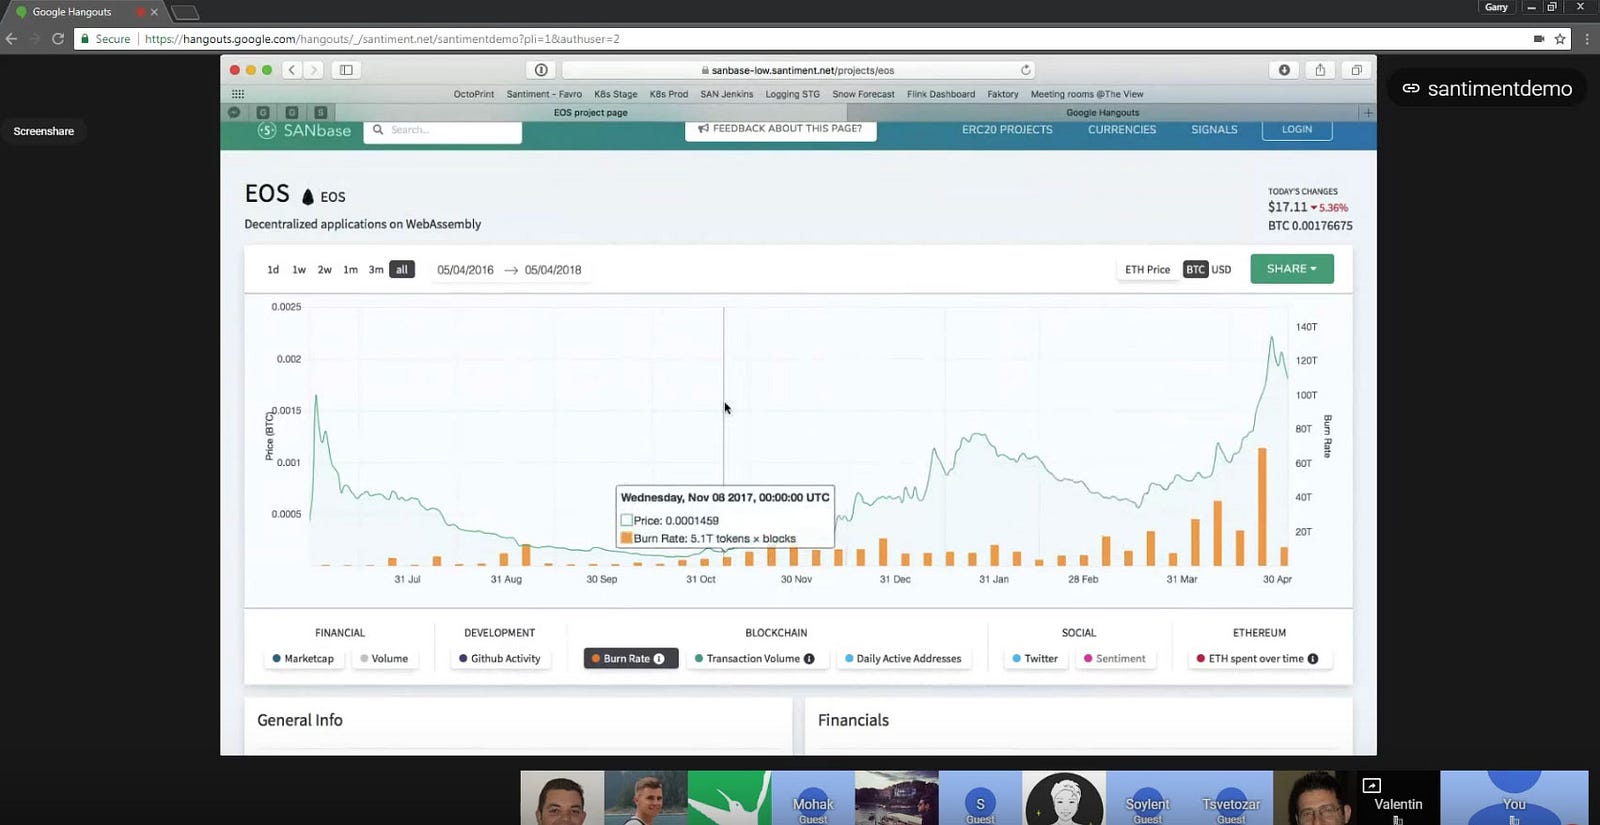Select the 2w time range
Screen dimensions: 1600x825
[x=325, y=270]
